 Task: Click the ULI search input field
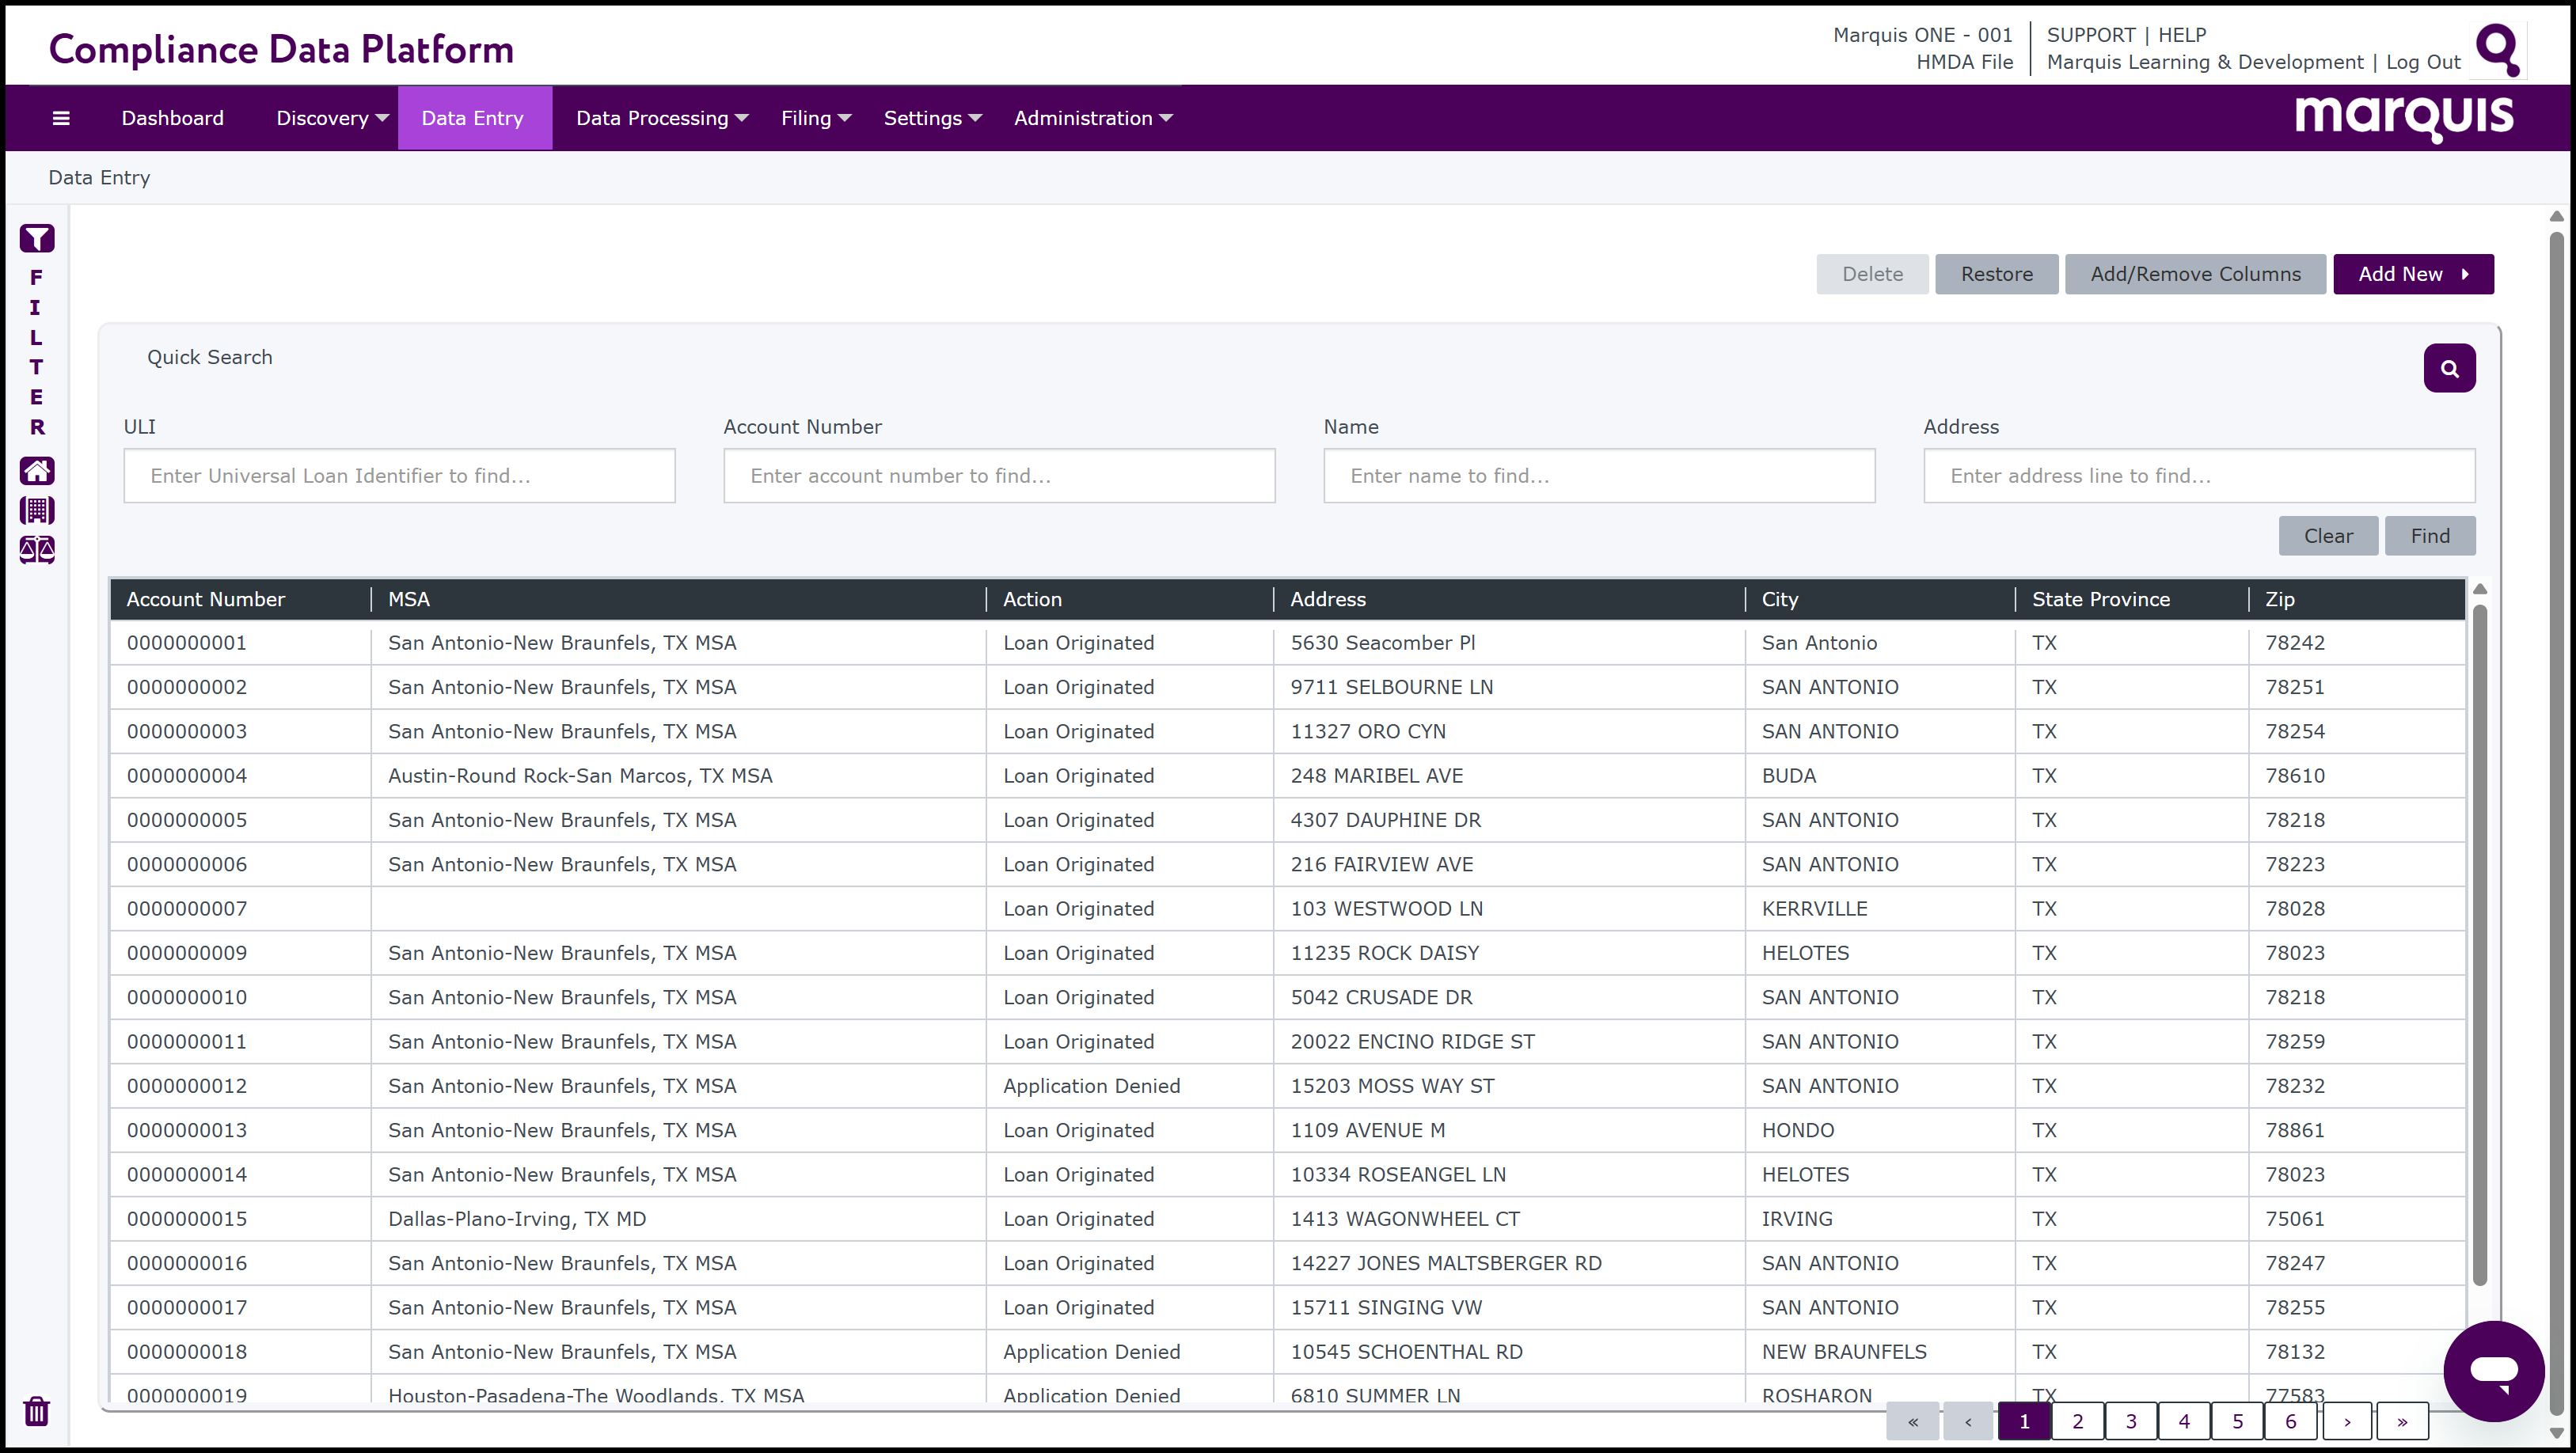399,476
